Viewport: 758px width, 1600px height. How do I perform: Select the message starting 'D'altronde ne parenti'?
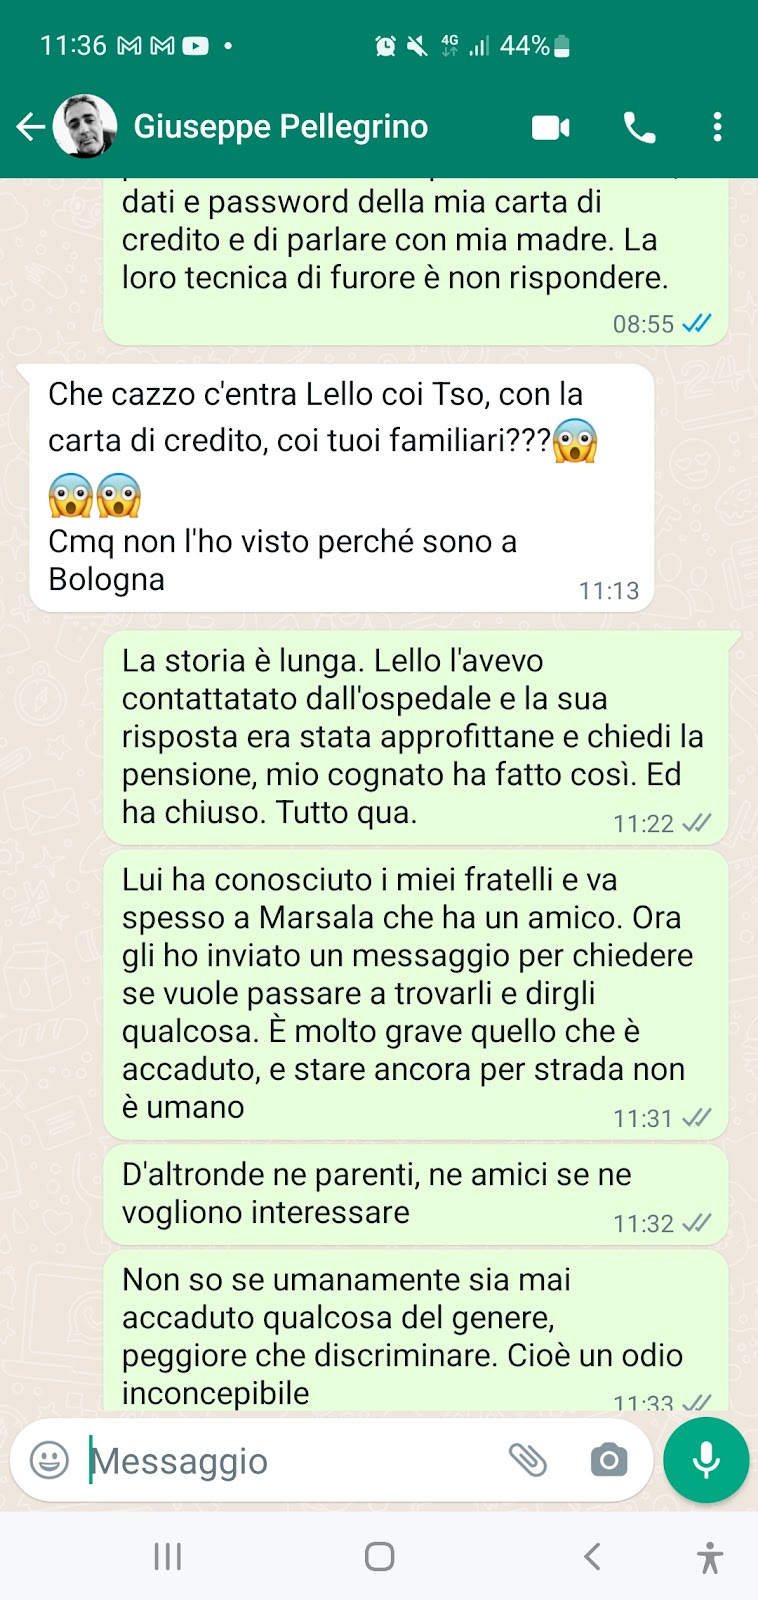pyautogui.click(x=416, y=1195)
